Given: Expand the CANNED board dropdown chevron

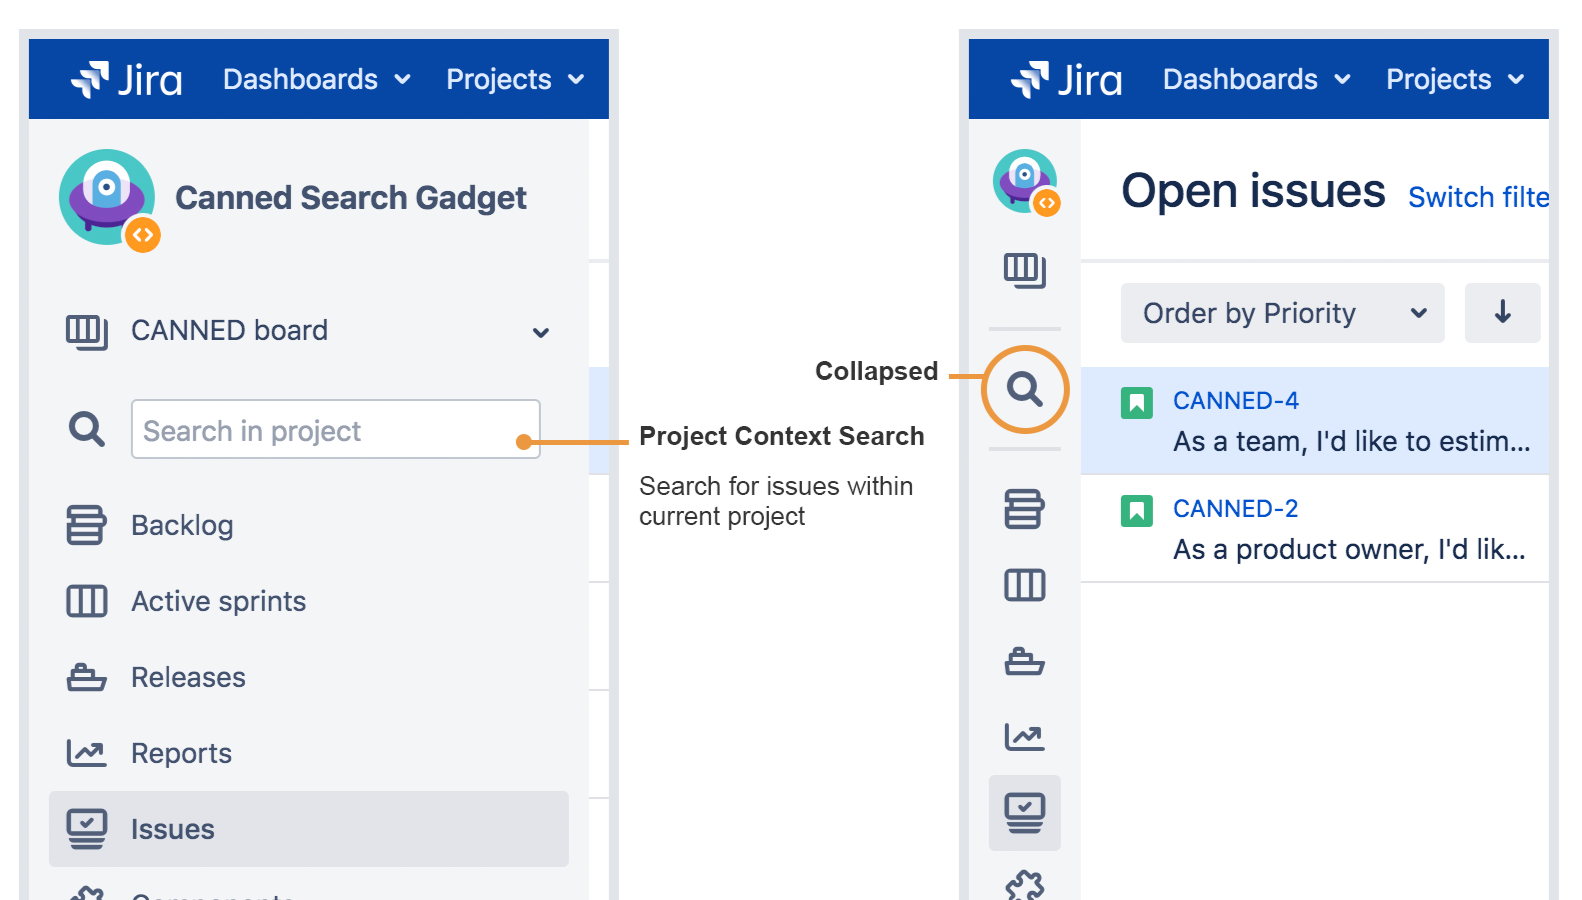Looking at the screenshot, I should [541, 332].
